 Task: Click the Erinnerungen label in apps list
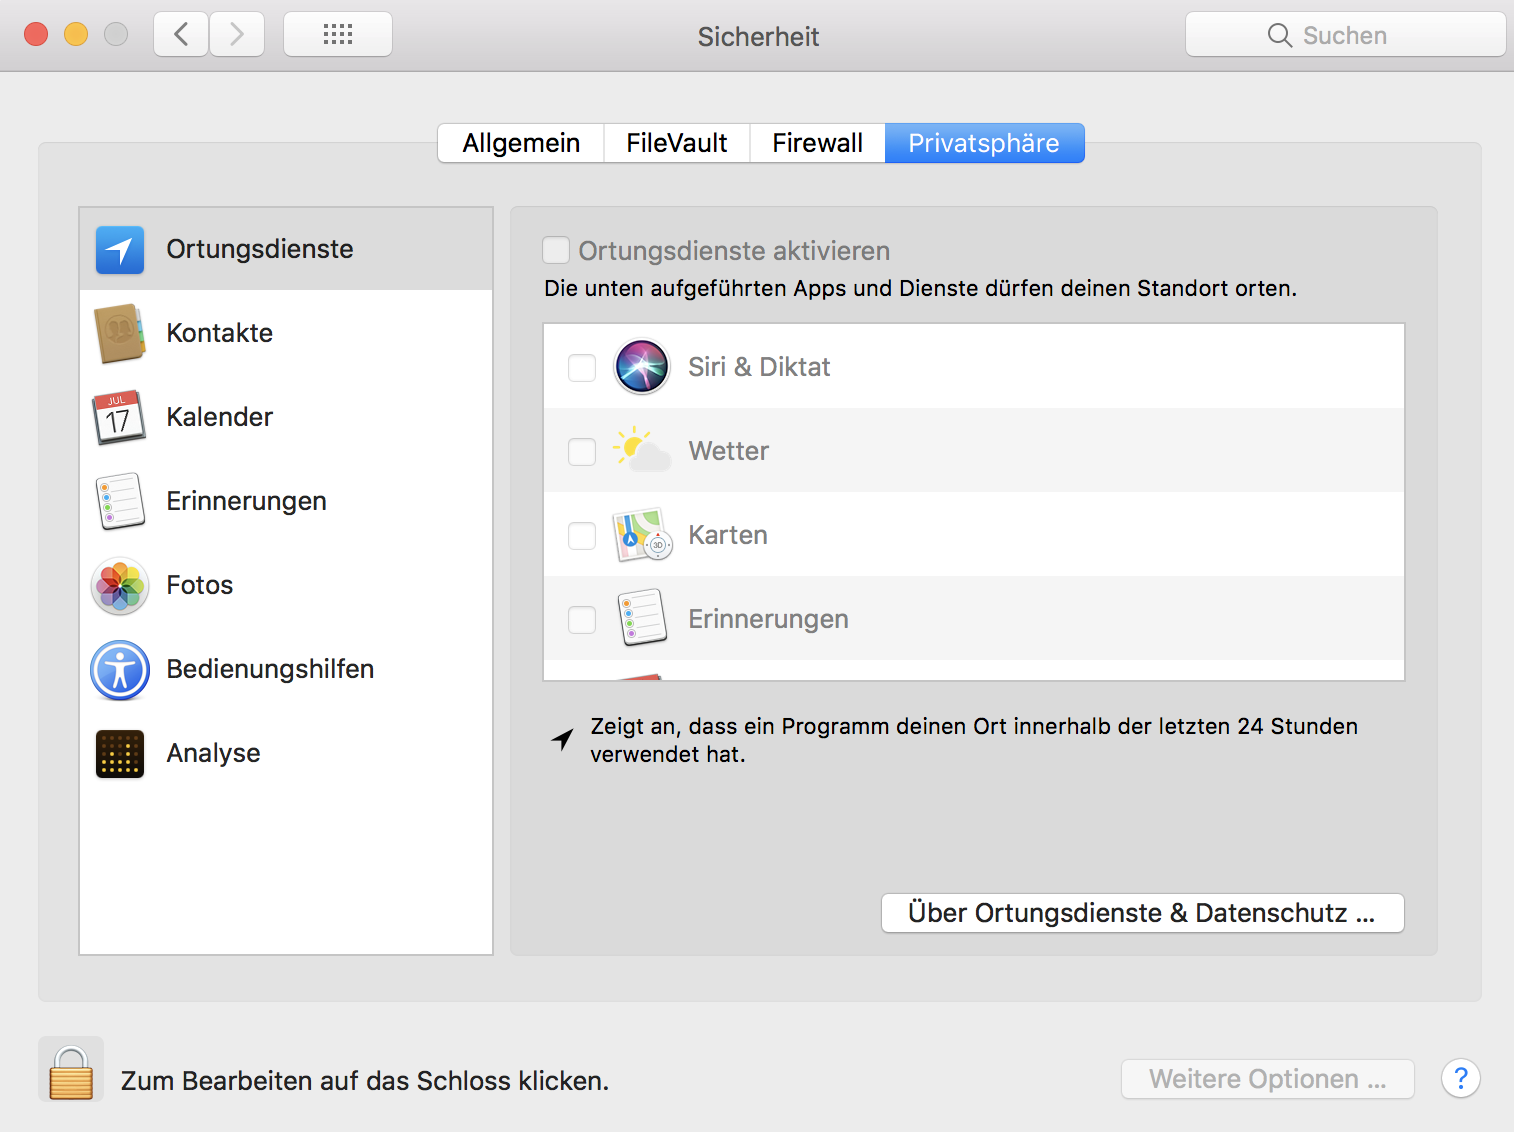(x=768, y=619)
